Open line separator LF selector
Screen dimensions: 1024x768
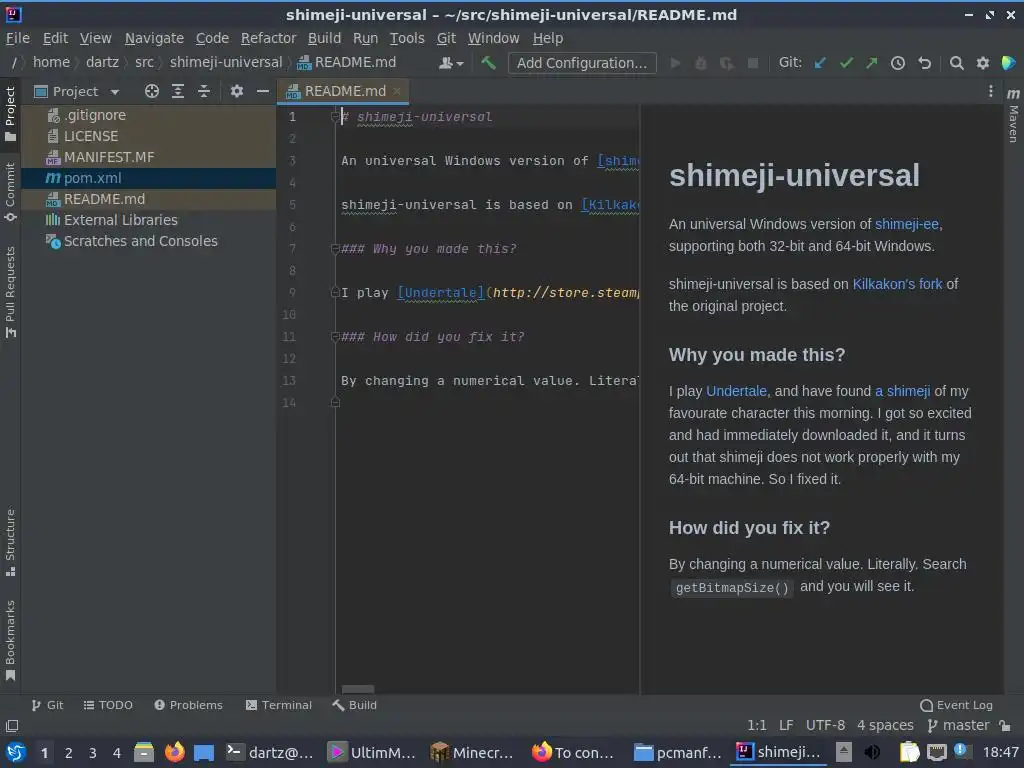click(786, 726)
